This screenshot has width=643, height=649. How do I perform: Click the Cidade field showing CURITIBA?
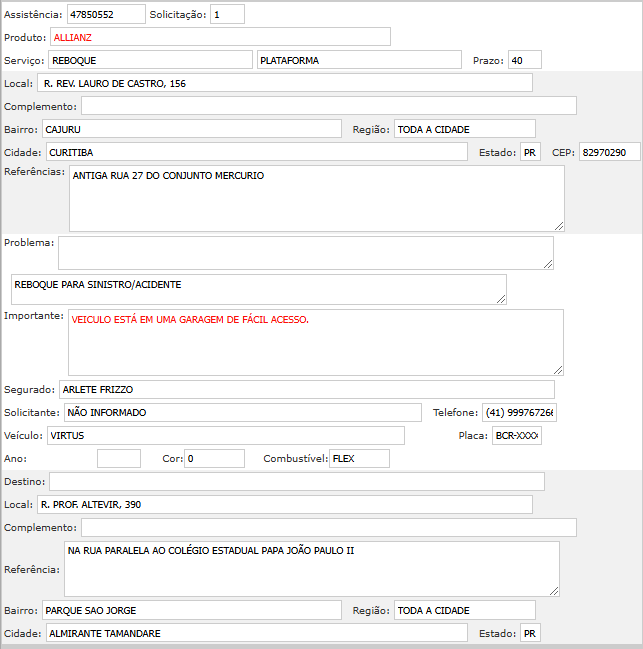click(256, 152)
